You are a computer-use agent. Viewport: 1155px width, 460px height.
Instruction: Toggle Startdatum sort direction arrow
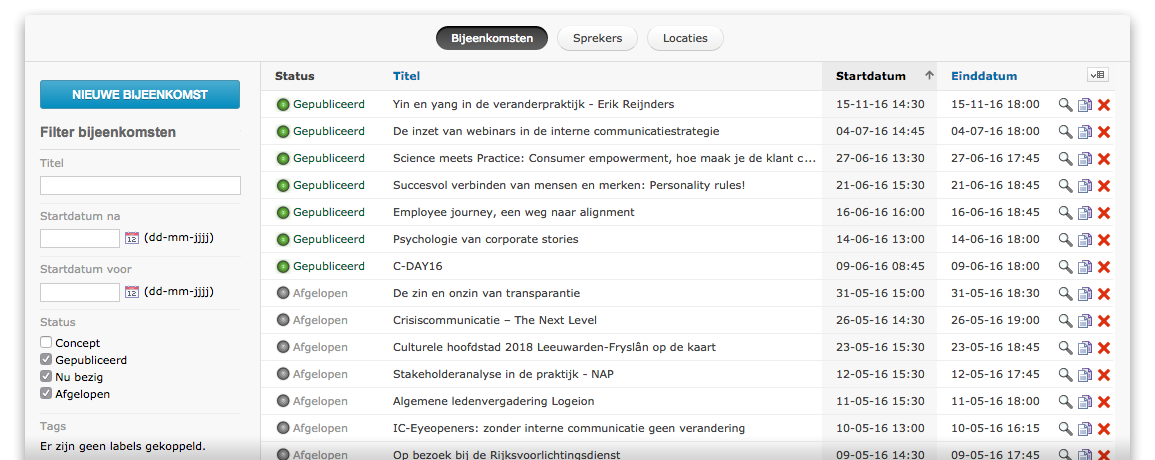[x=930, y=75]
